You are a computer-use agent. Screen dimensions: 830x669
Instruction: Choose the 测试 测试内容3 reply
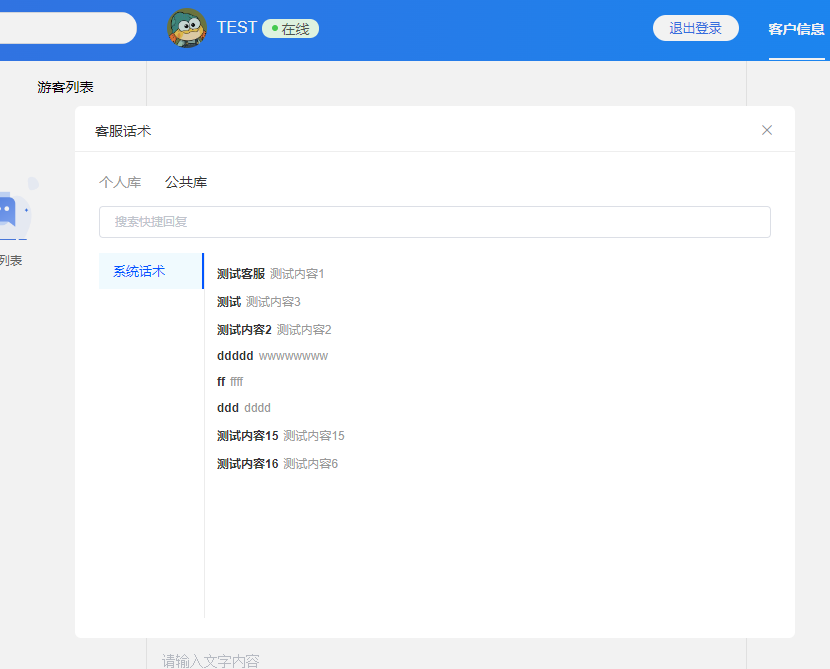tap(259, 302)
